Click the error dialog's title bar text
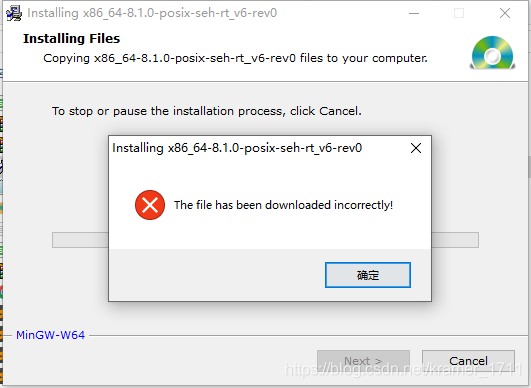531x388 pixels. [237, 148]
